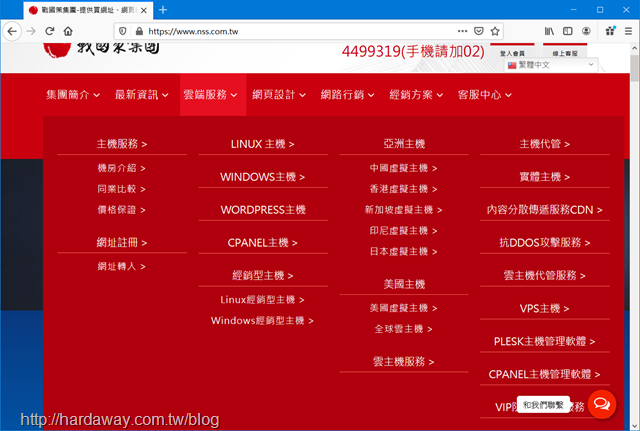Open Firefox account icon
Screen dimensions: 640x431
(586, 31)
